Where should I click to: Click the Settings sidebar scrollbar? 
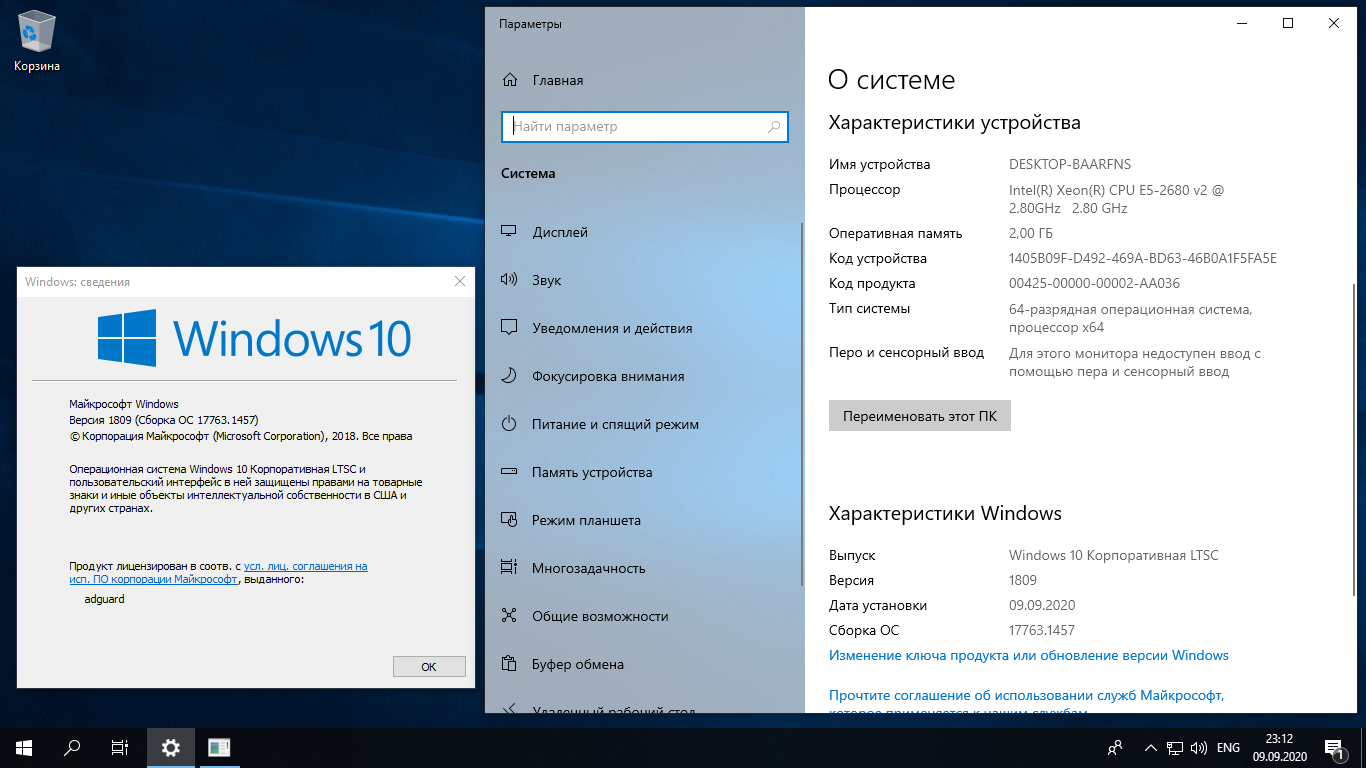(x=800, y=404)
